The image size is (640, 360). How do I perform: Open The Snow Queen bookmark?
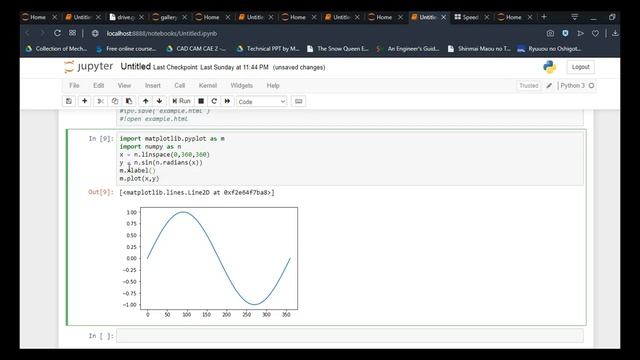tap(338, 49)
